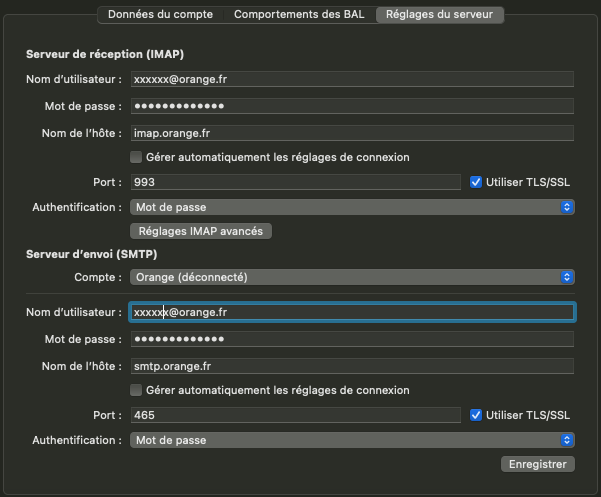
Task: Click the smtp.orange.fr host name field
Action: point(352,366)
